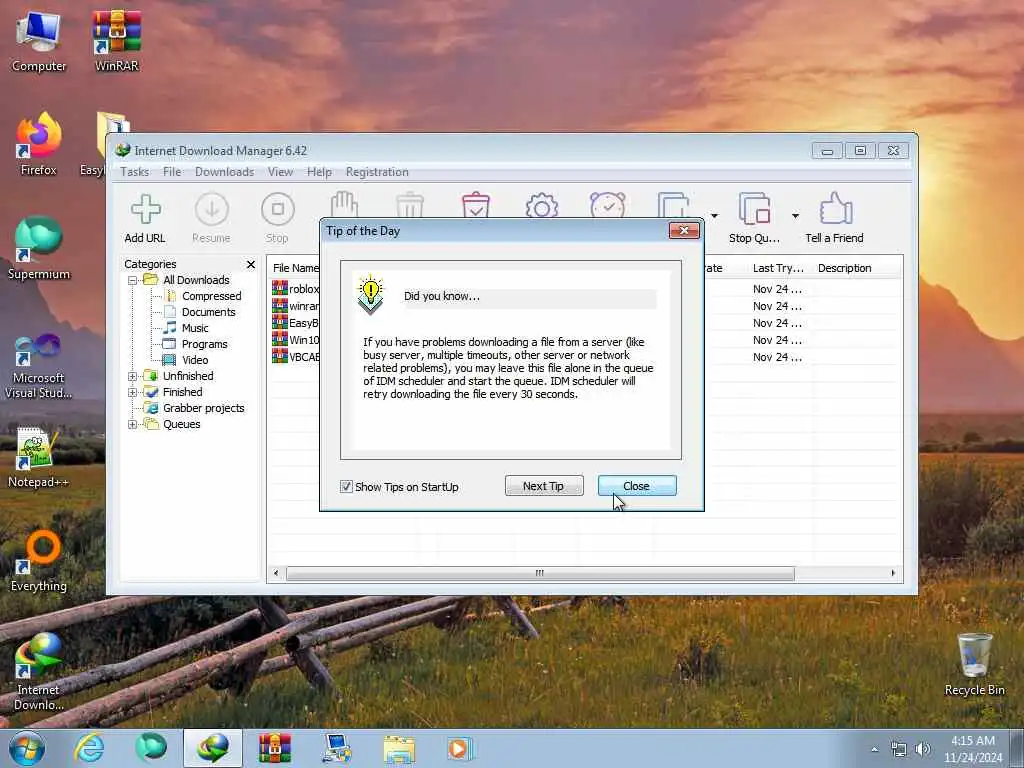This screenshot has height=768, width=1024.
Task: Select the Documents category
Action: 208,312
